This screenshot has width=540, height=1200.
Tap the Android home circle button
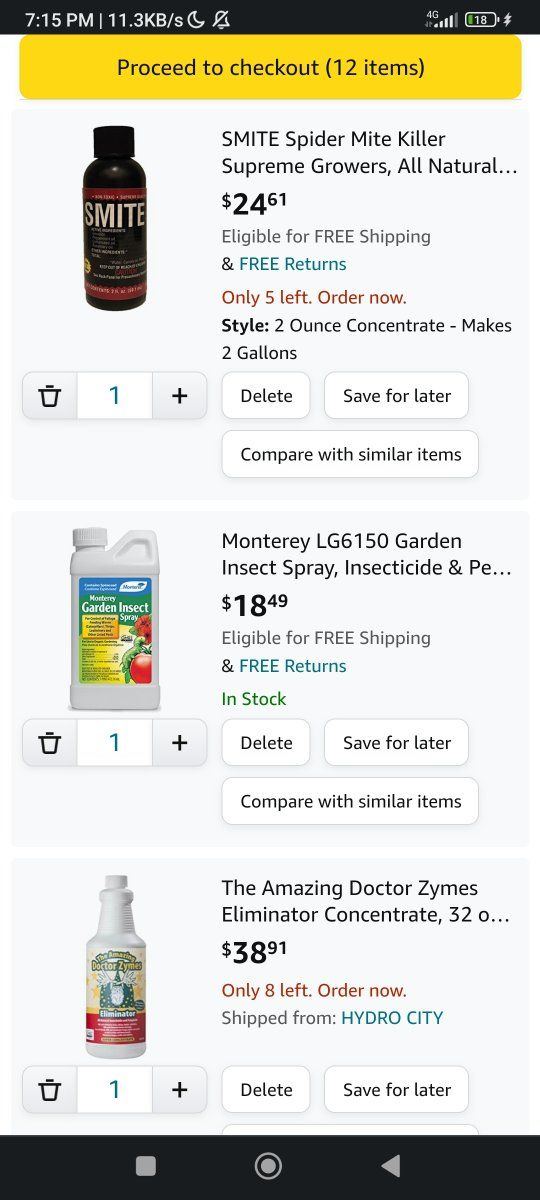click(268, 1165)
